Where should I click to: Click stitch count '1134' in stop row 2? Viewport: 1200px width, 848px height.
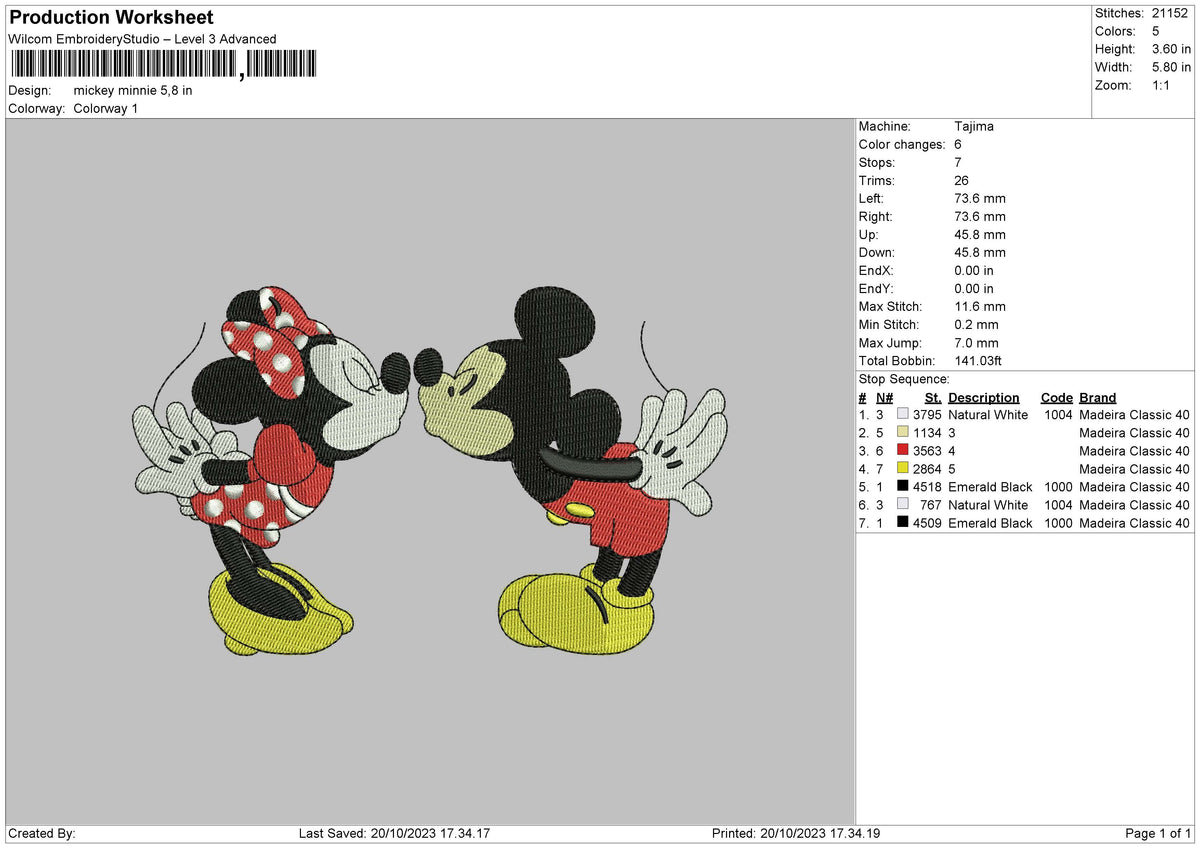[928, 433]
